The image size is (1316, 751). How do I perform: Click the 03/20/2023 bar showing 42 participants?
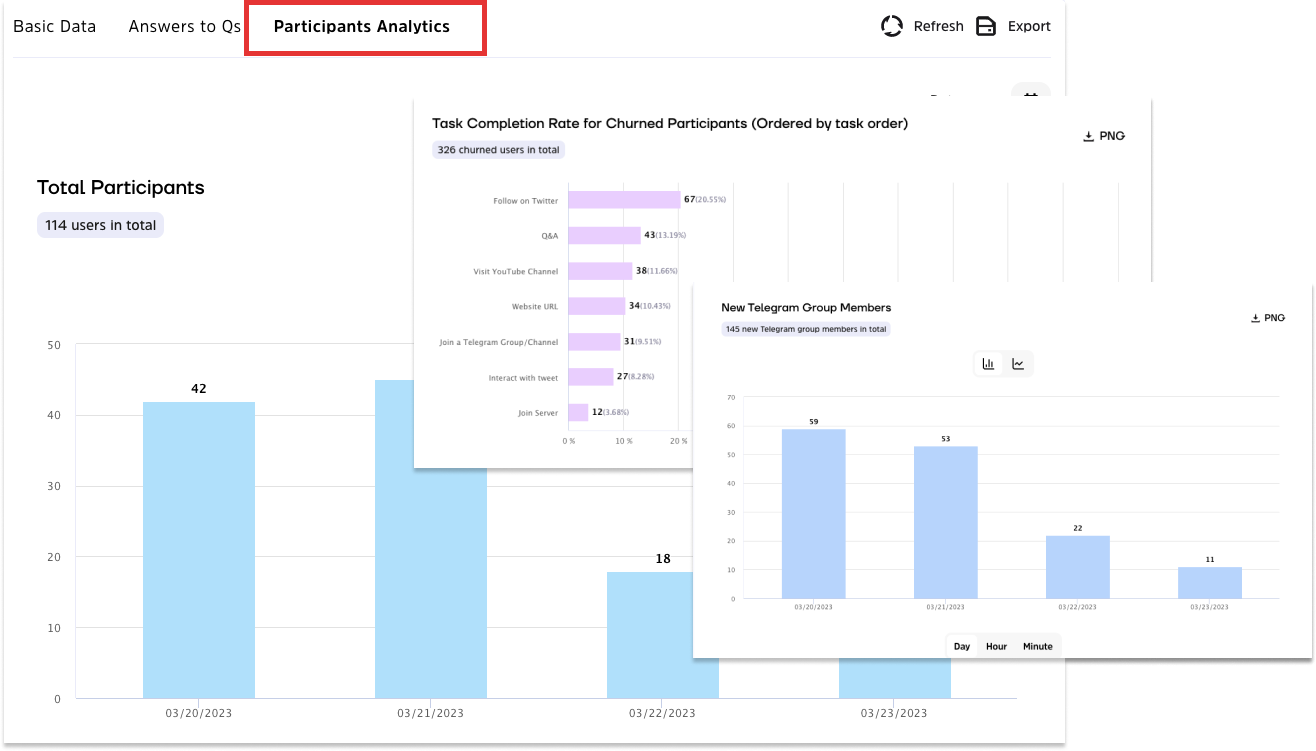pyautogui.click(x=198, y=549)
